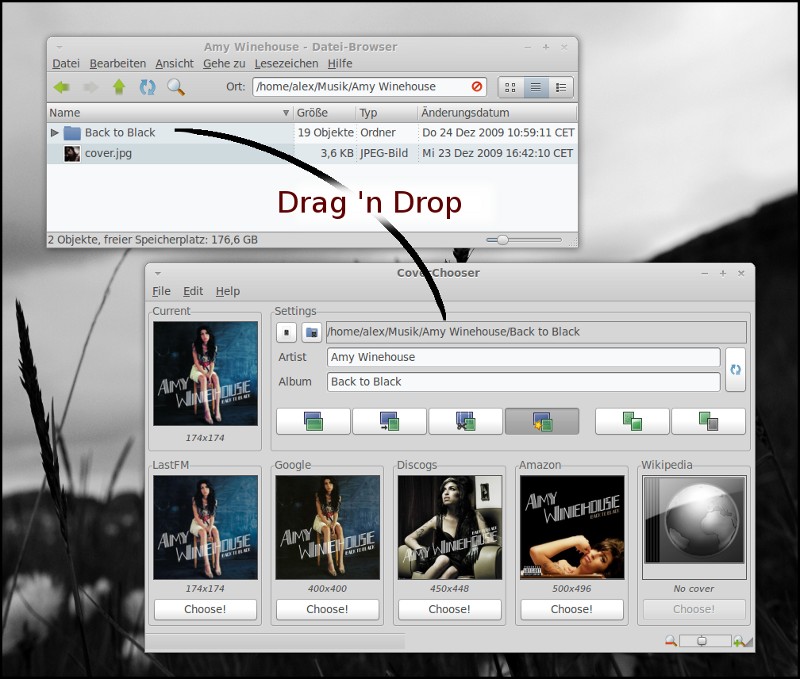Open the Lesezeichen menu
The height and width of the screenshot is (679, 800).
[x=286, y=64]
